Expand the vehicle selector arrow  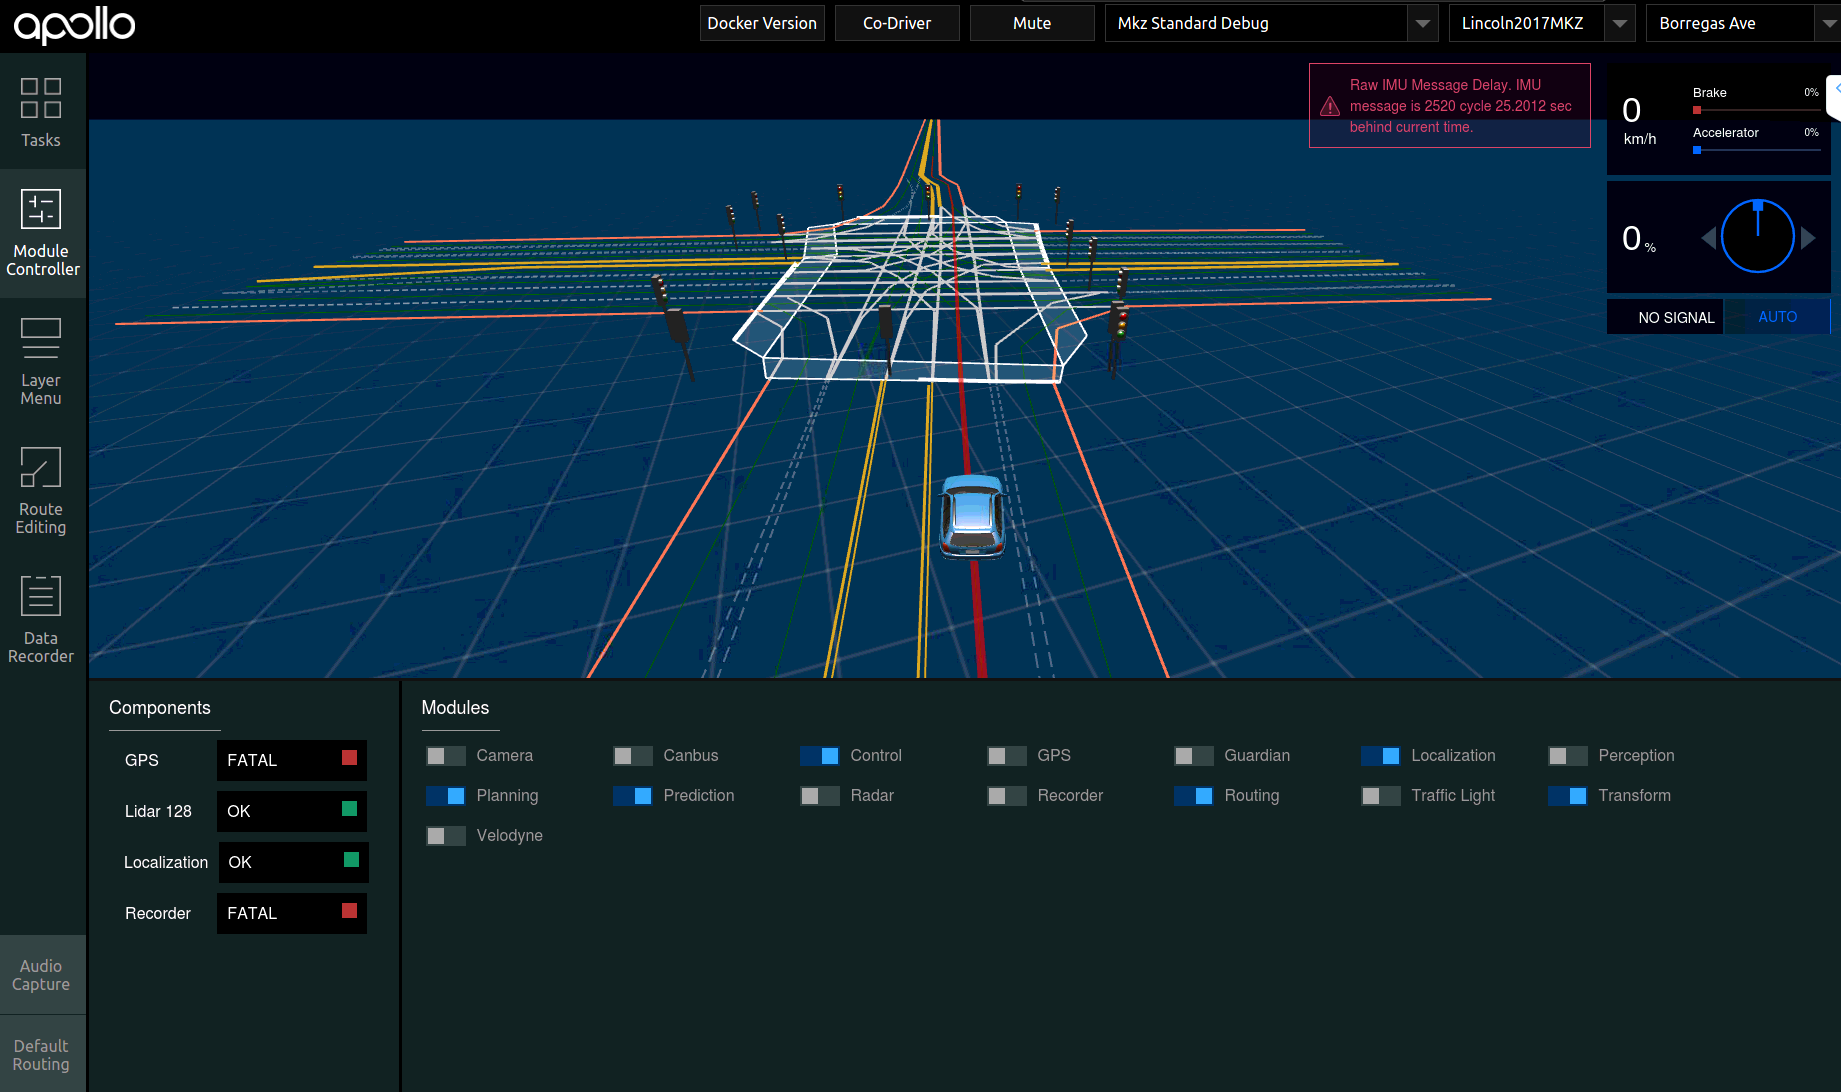(1619, 23)
